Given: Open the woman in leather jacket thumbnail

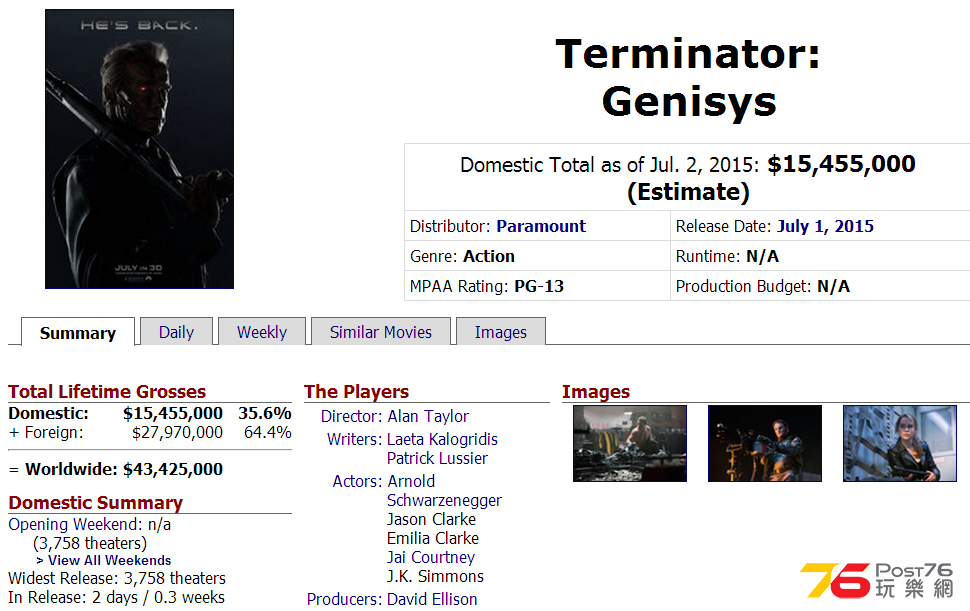Looking at the screenshot, I should (x=899, y=443).
